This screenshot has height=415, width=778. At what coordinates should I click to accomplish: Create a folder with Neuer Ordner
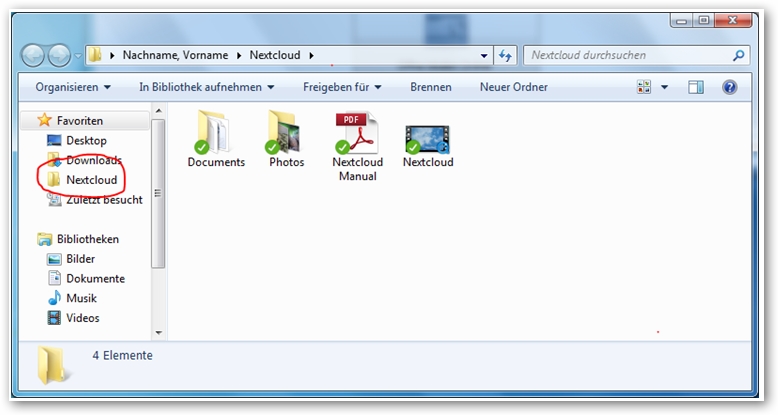(514, 87)
